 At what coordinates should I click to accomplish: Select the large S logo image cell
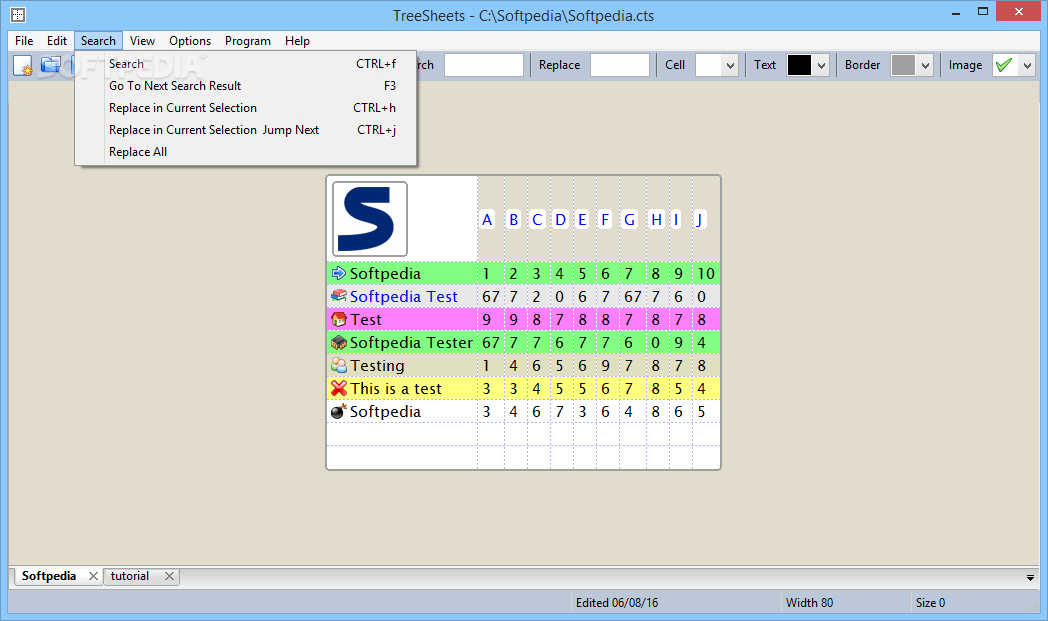370,219
